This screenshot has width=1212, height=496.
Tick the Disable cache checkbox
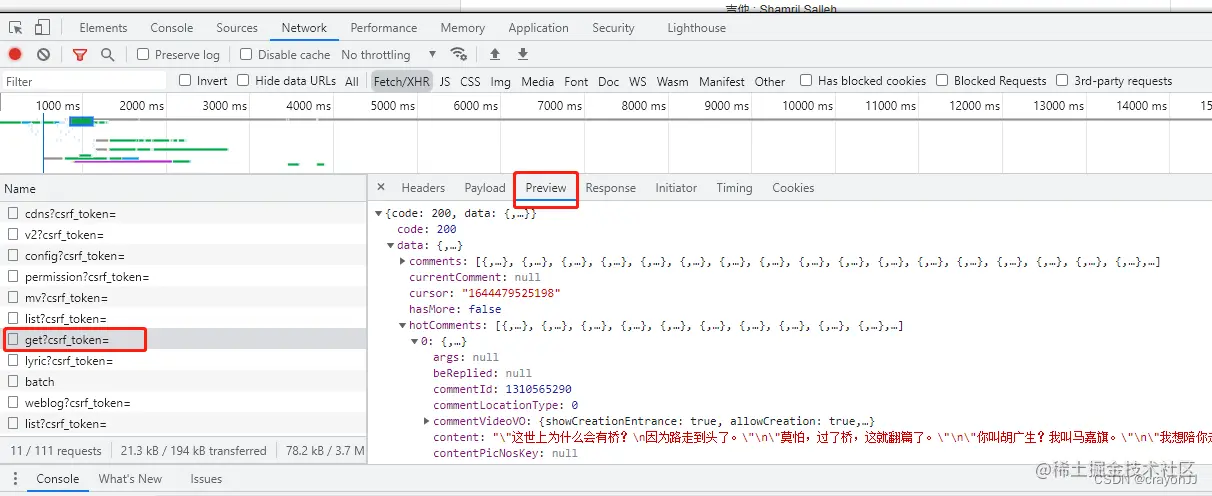click(246, 54)
